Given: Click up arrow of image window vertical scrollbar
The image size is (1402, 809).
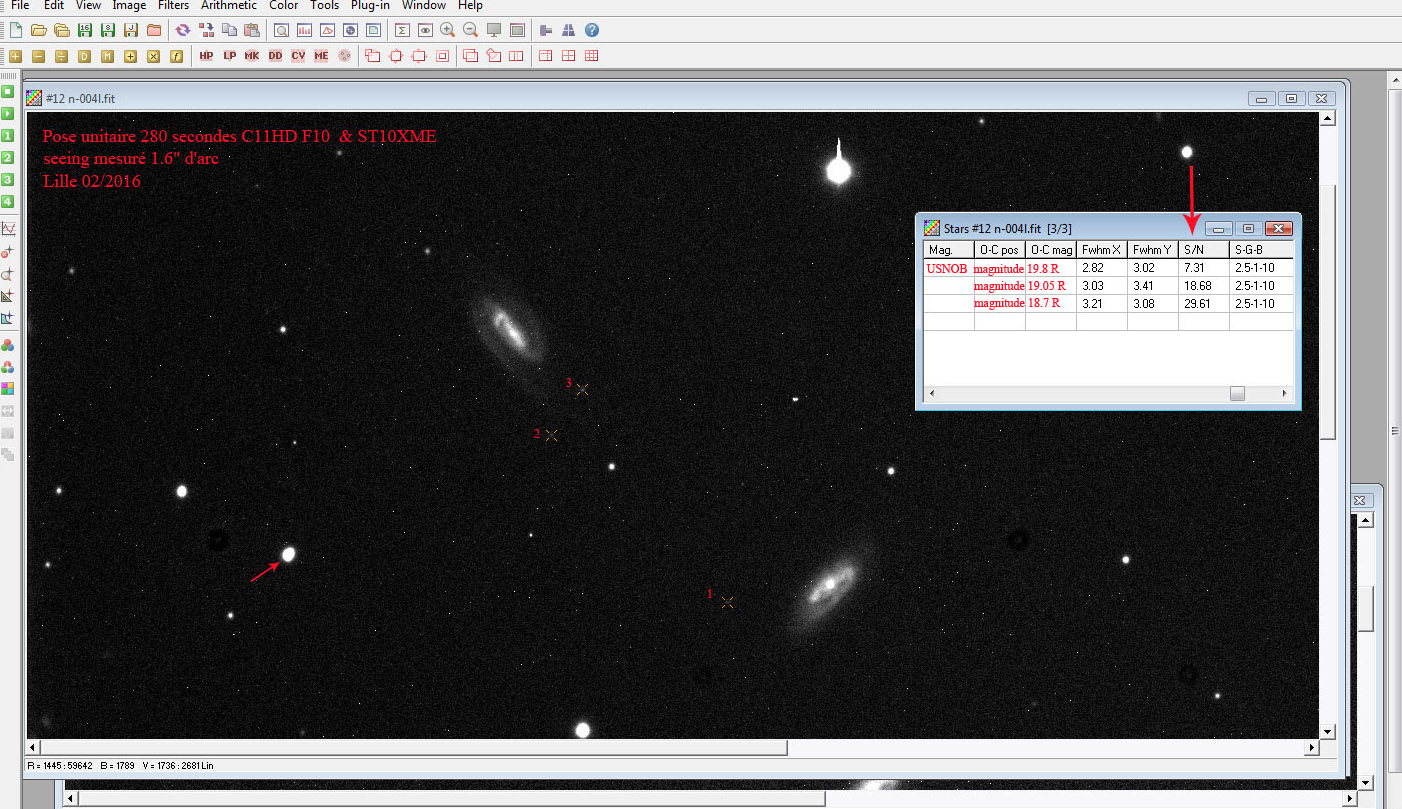Looking at the screenshot, I should point(1328,119).
